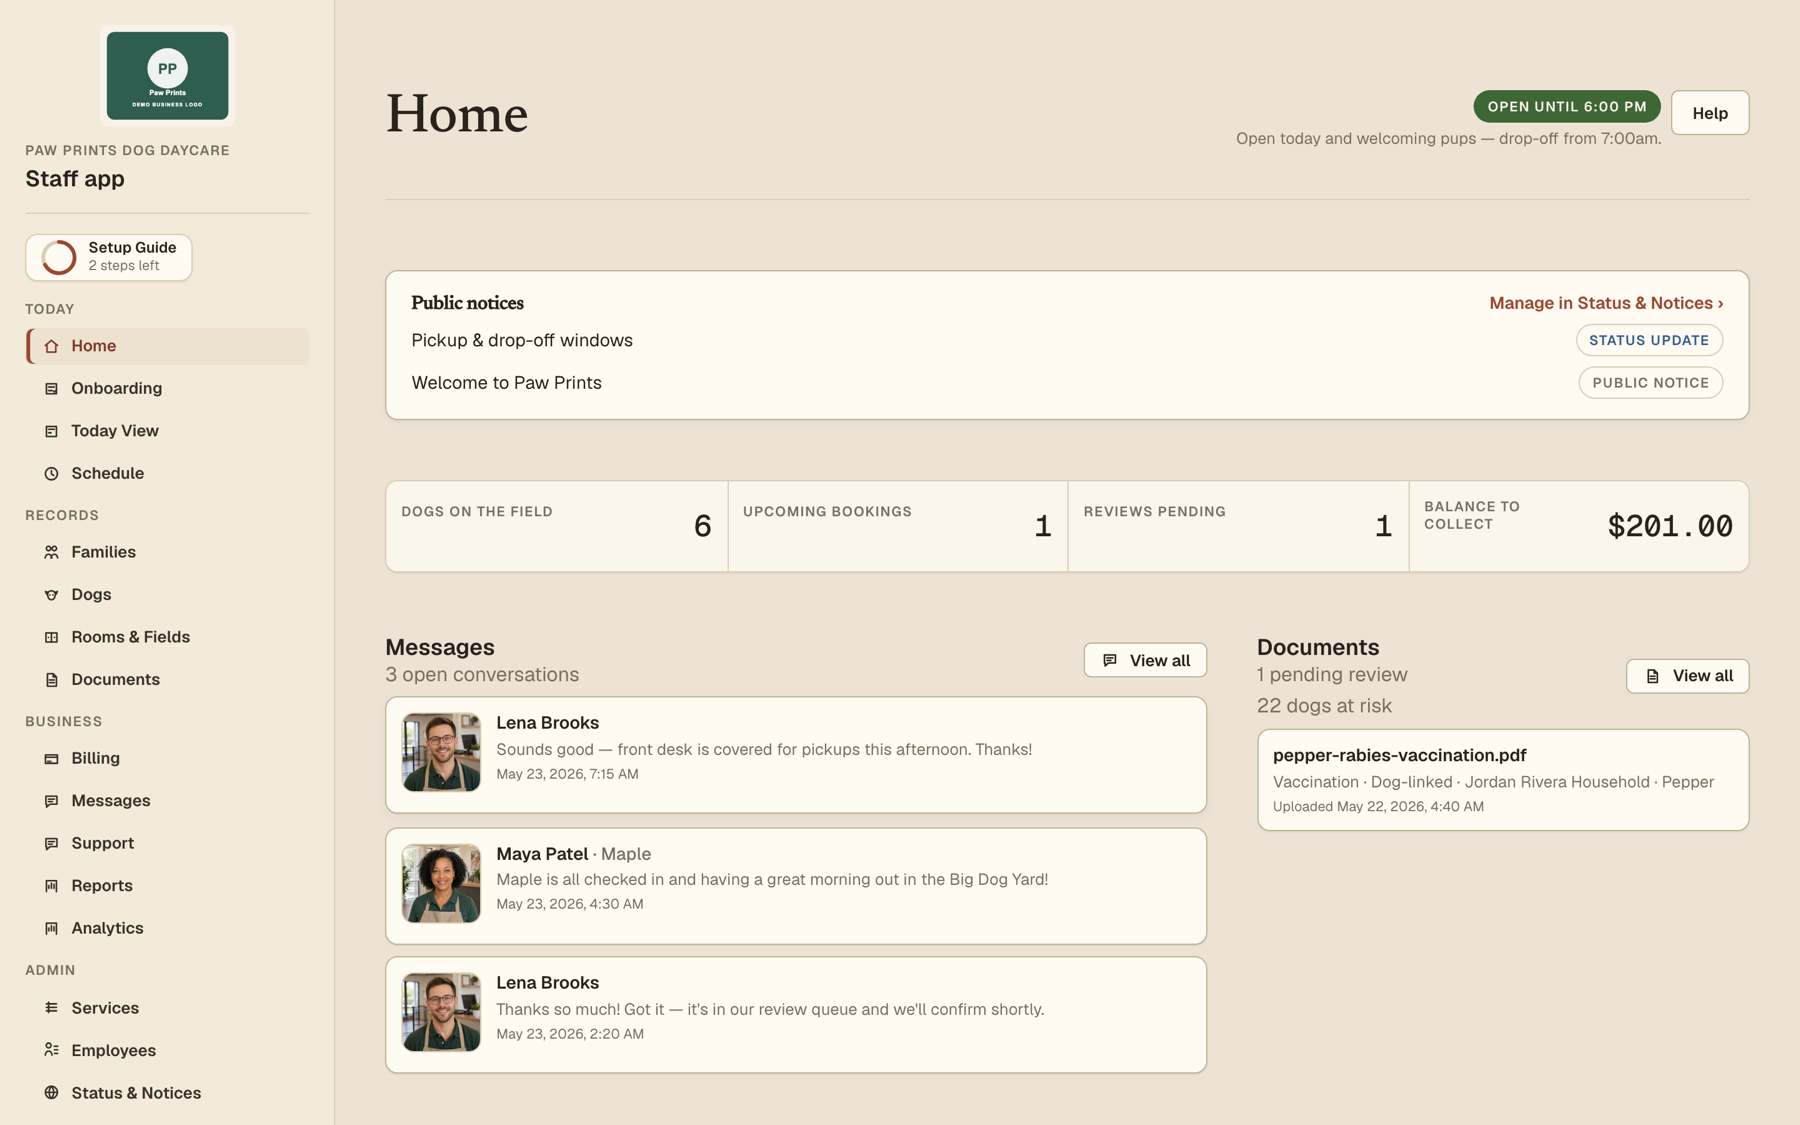Screen dimensions: 1800x1125
Task: Go to the Schedule section
Action: click(167, 473)
